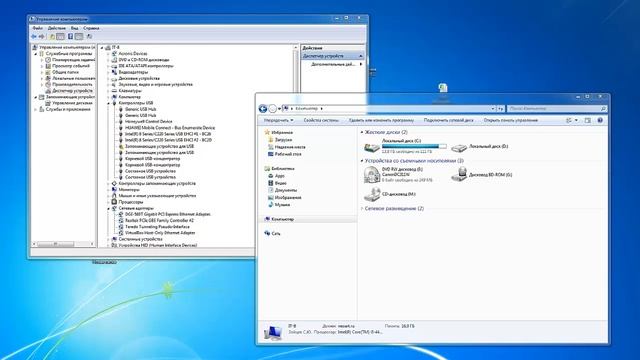The width and height of the screenshot is (640, 360).
Task: Click Удалить или изменить программу button
Action: (x=381, y=120)
